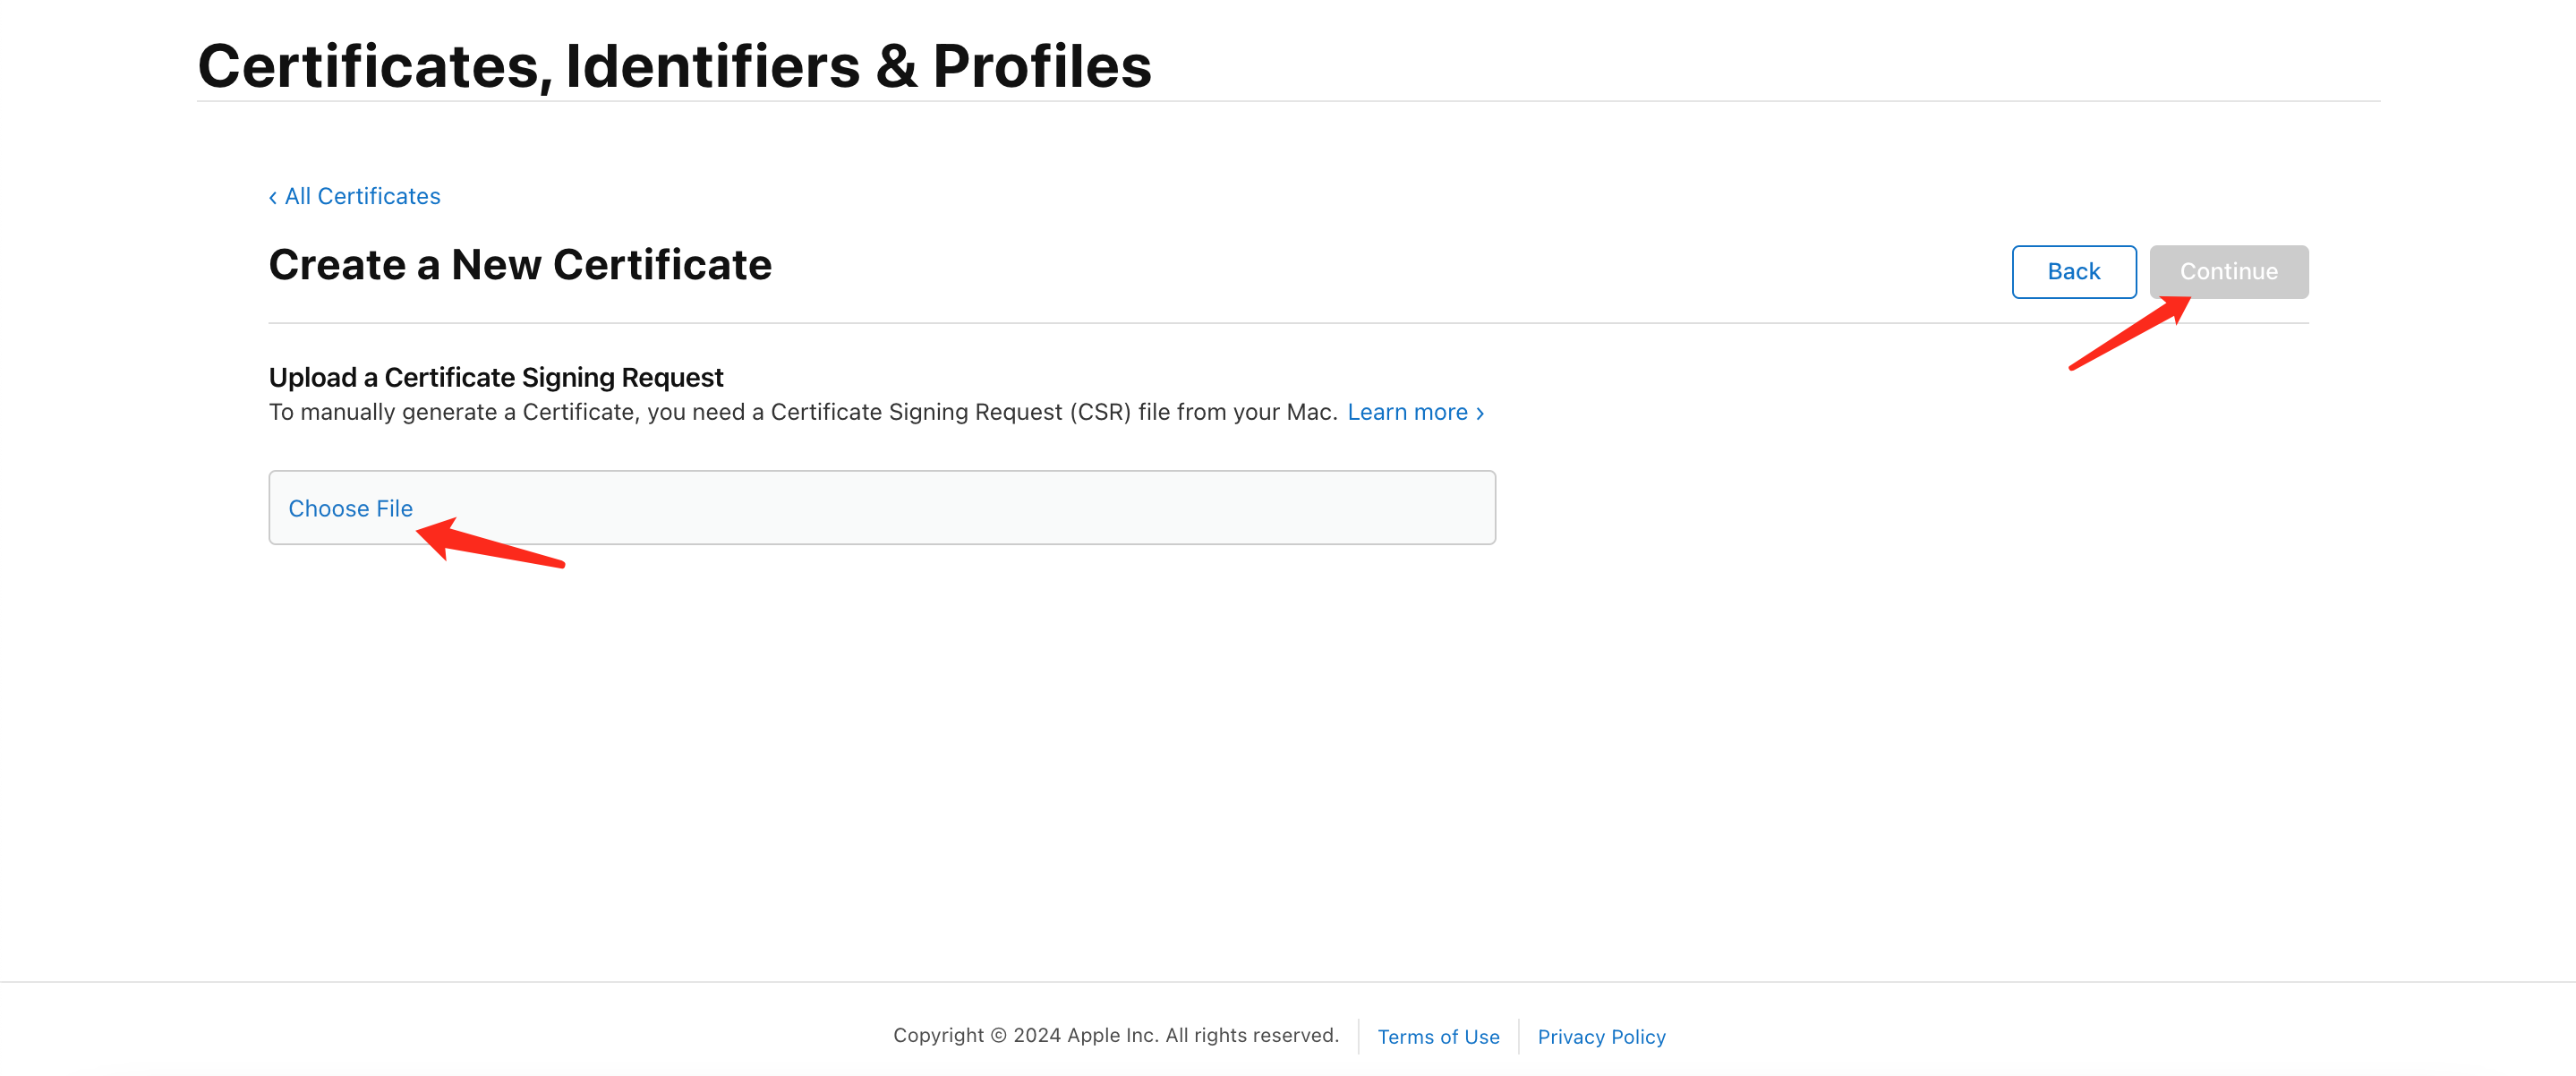Click the Upload a Certificate Signing Request heading

click(496, 377)
